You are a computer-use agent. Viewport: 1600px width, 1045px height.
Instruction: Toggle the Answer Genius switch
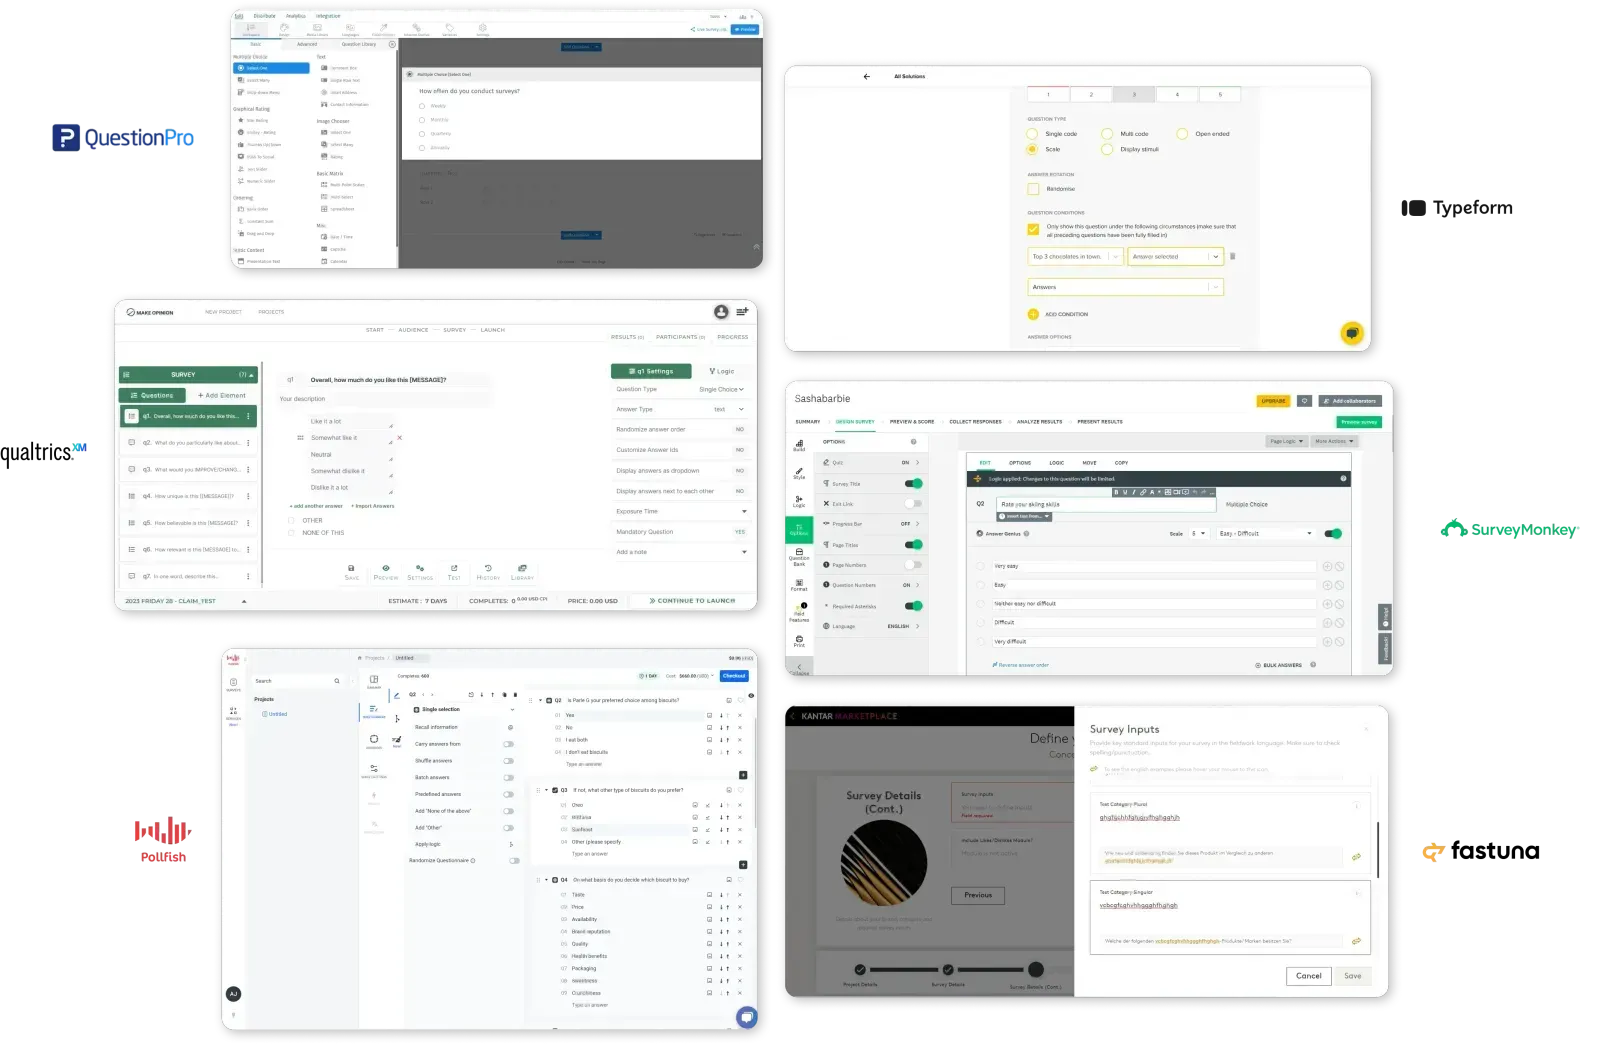1332,533
